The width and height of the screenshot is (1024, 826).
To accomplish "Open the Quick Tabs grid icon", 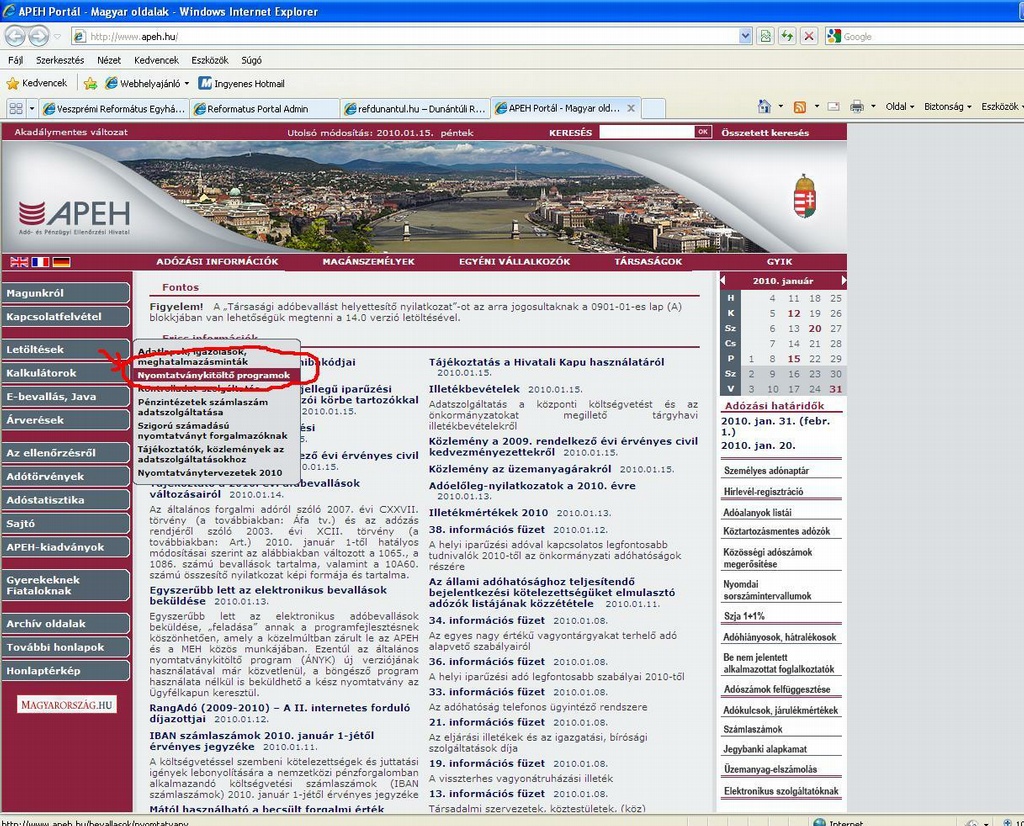I will (x=16, y=108).
